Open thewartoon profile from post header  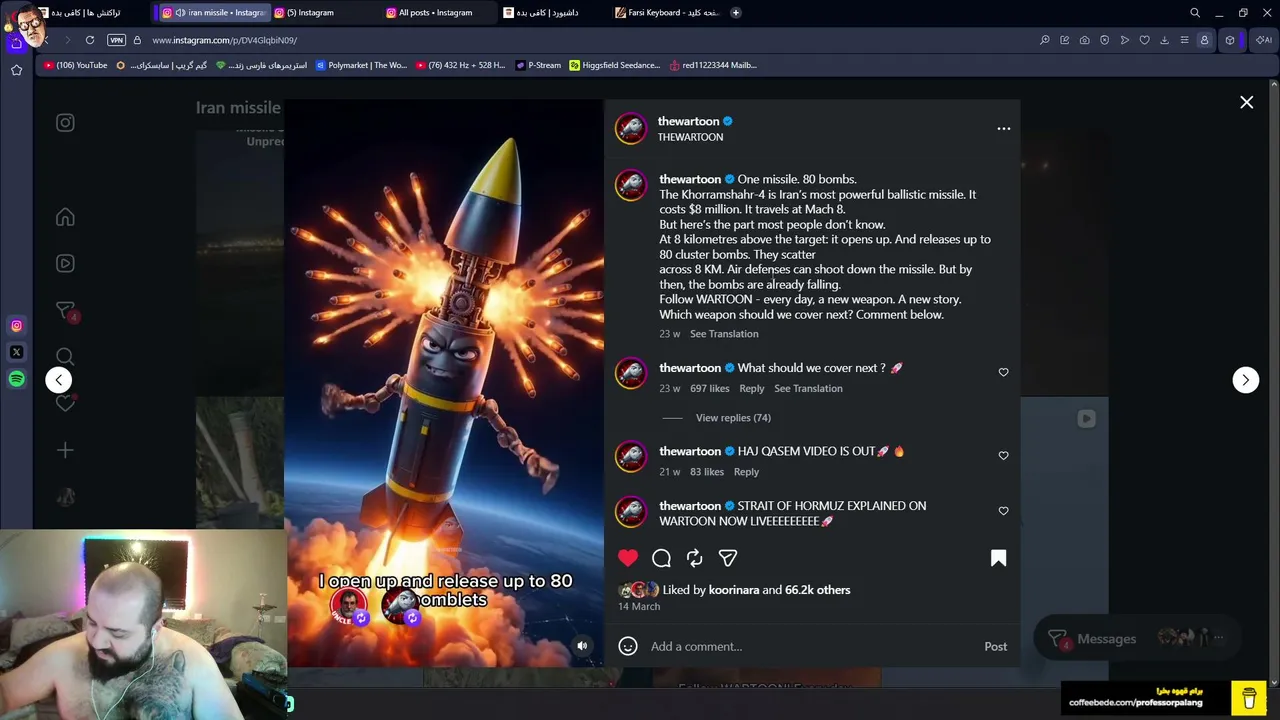(688, 121)
